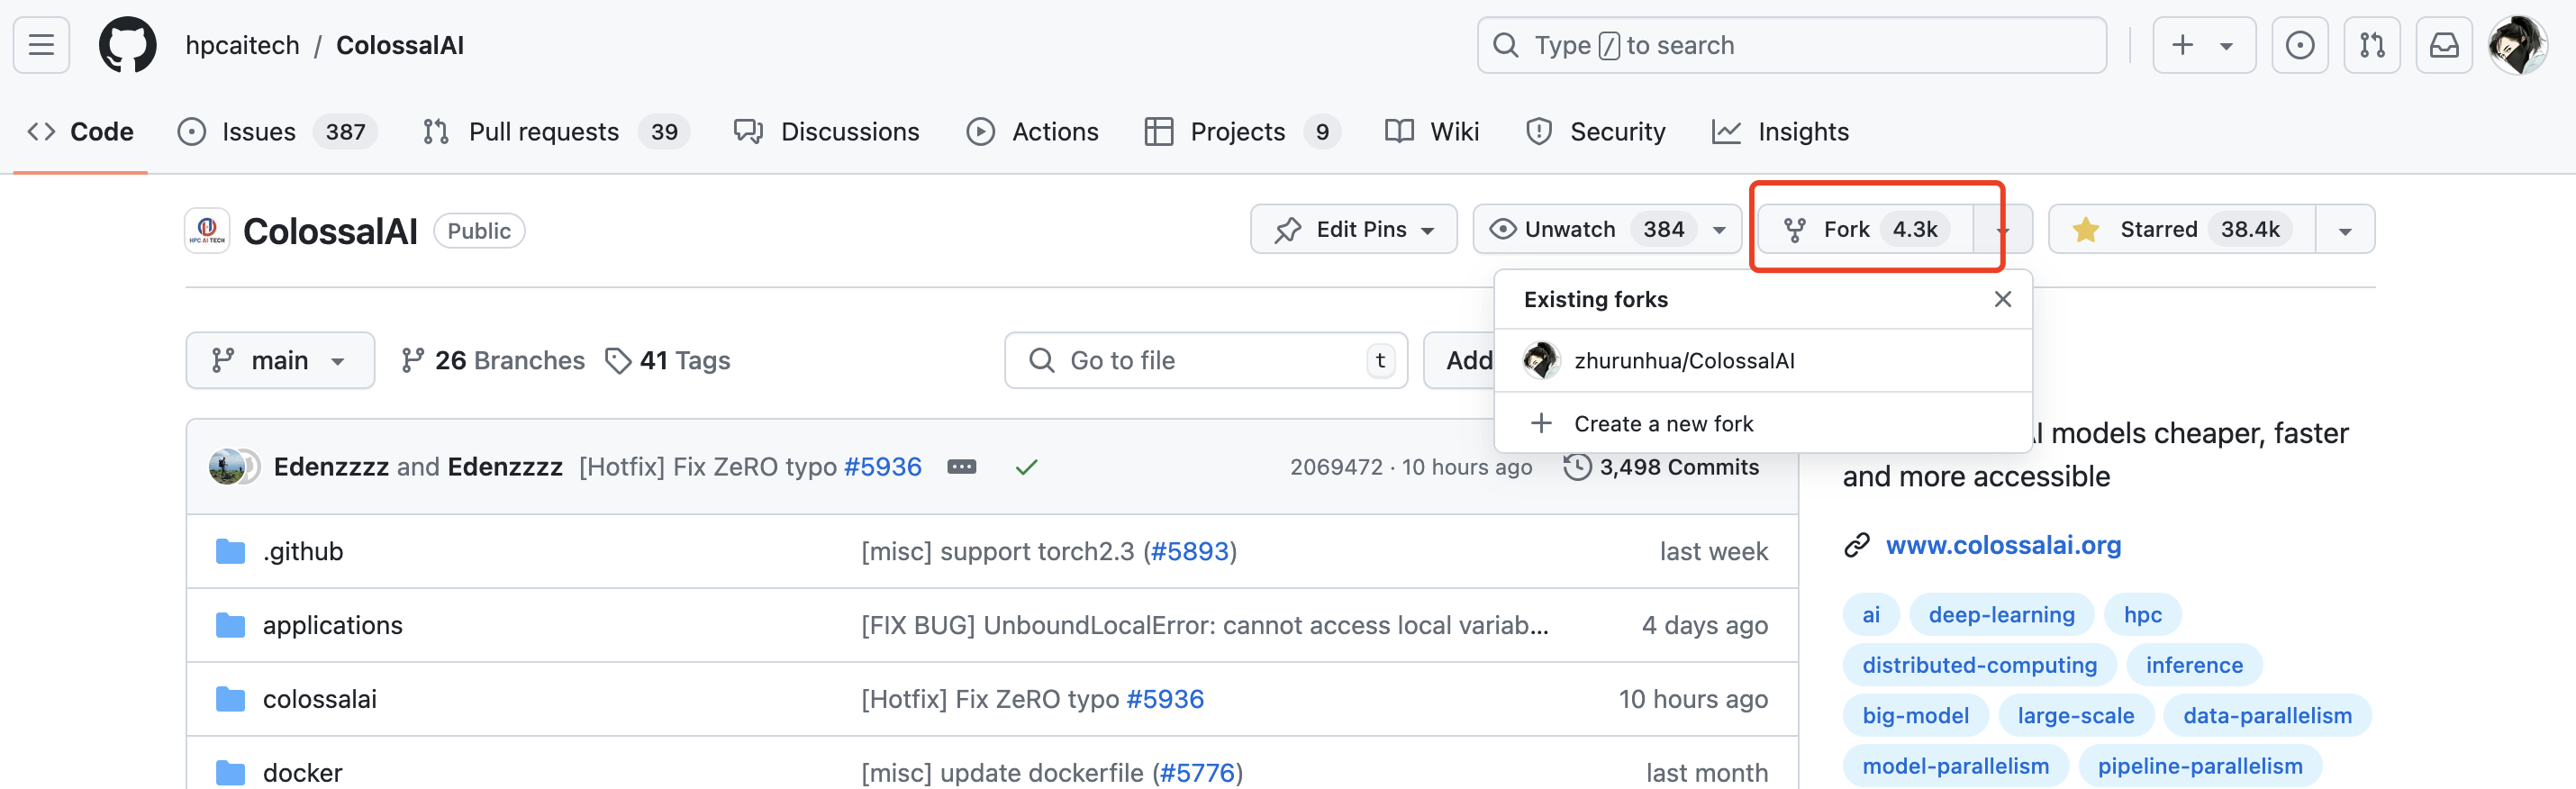Open the Discussions tab
Viewport: 2576px width, 789px height.
[x=827, y=132]
